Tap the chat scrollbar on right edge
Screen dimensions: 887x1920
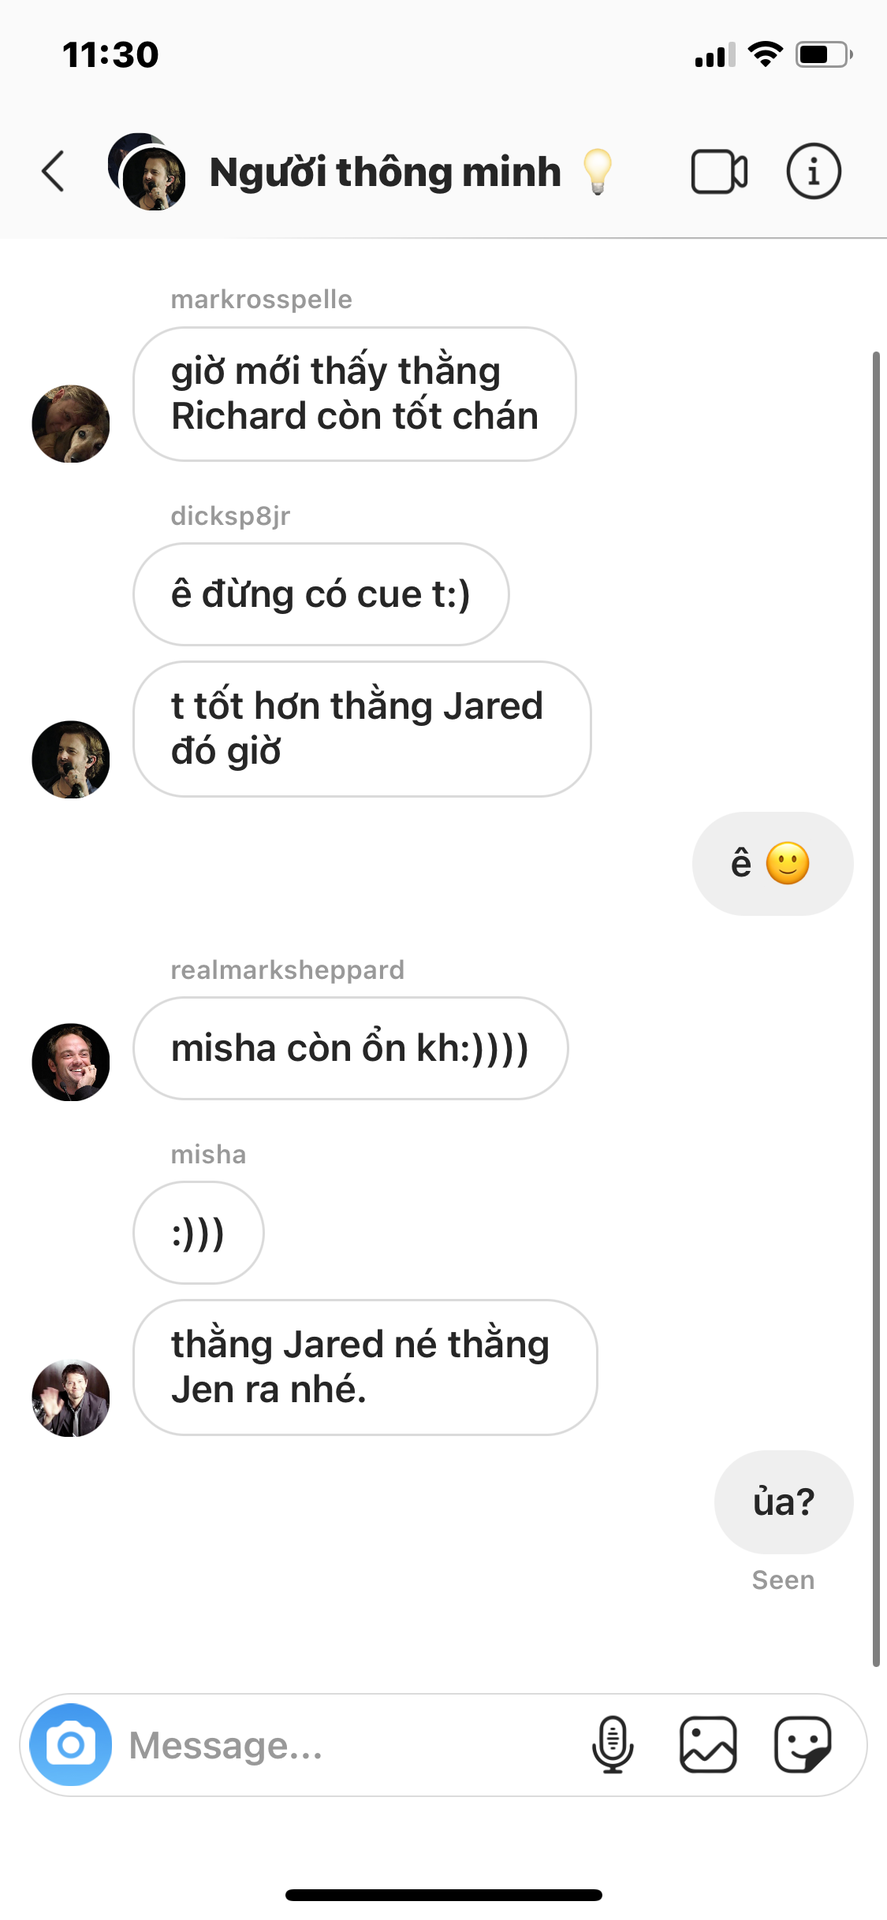(876, 1008)
